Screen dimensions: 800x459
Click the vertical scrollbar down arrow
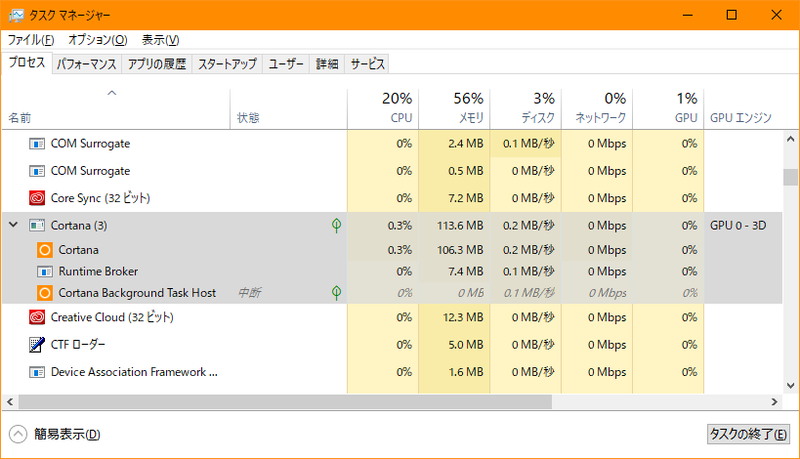[790, 386]
